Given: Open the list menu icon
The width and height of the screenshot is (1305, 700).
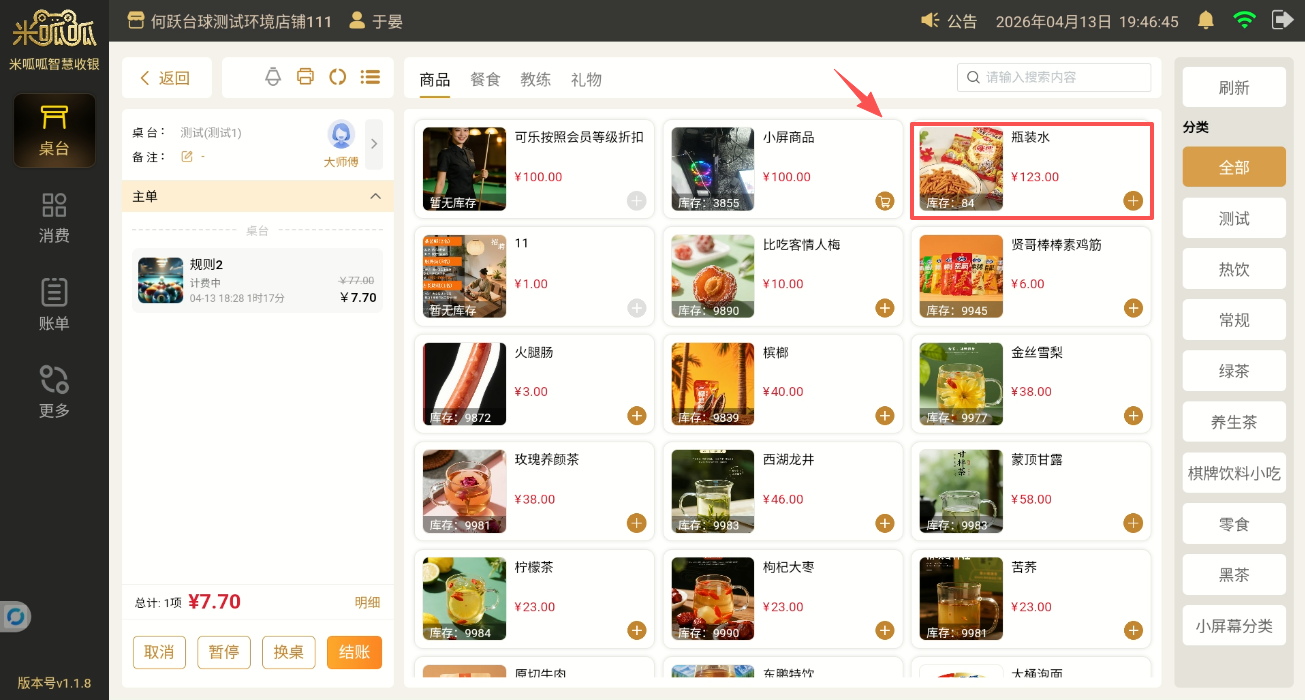Looking at the screenshot, I should click(370, 77).
